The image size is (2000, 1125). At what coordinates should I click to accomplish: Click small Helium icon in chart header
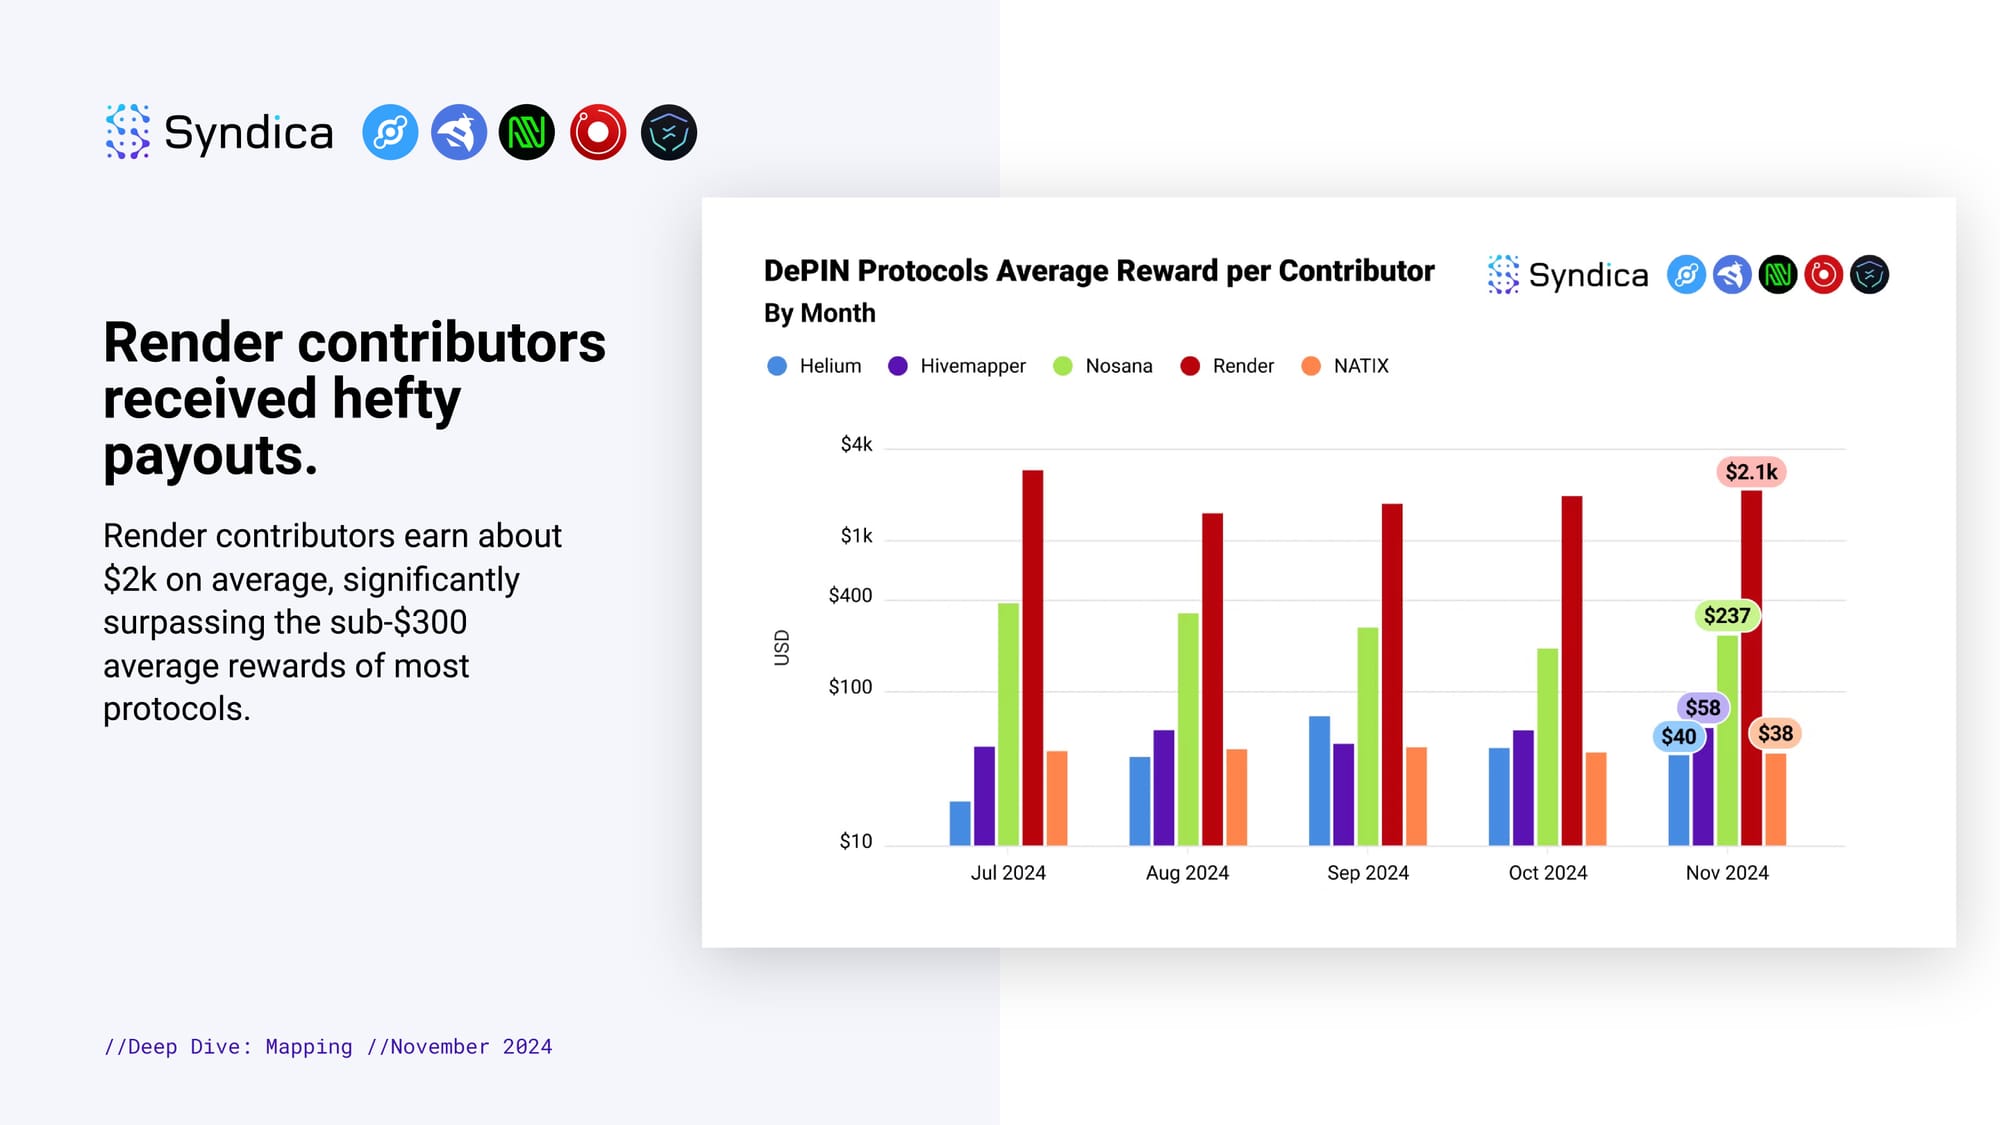coord(1686,274)
